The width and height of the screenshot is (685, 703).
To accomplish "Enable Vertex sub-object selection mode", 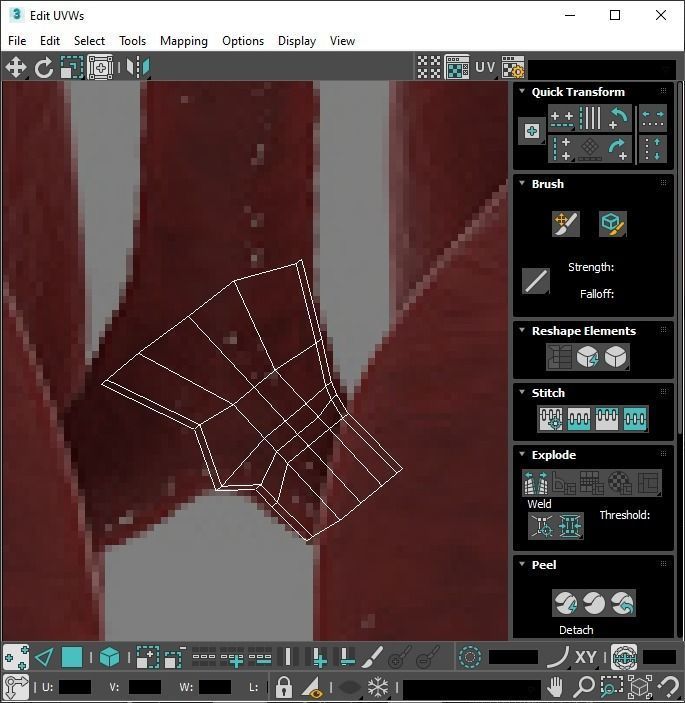I will (16, 658).
